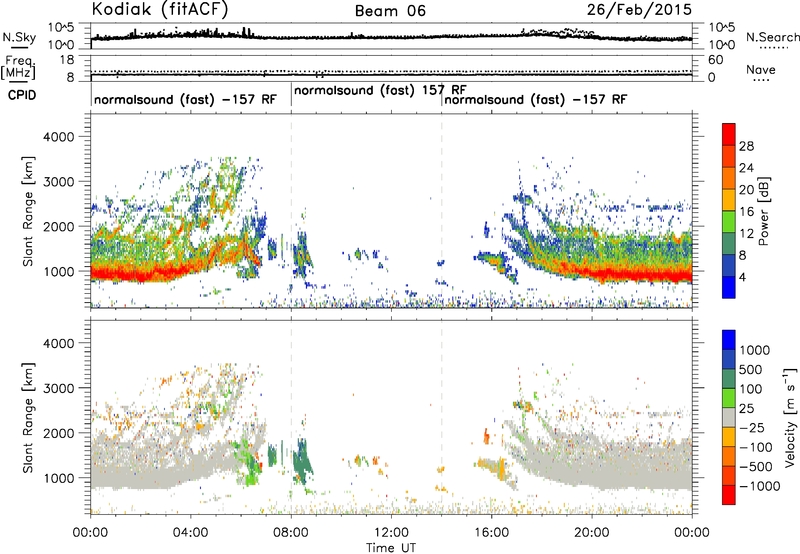Click the 'Beam 06' header label
The image size is (800, 554).
pyautogui.click(x=390, y=11)
